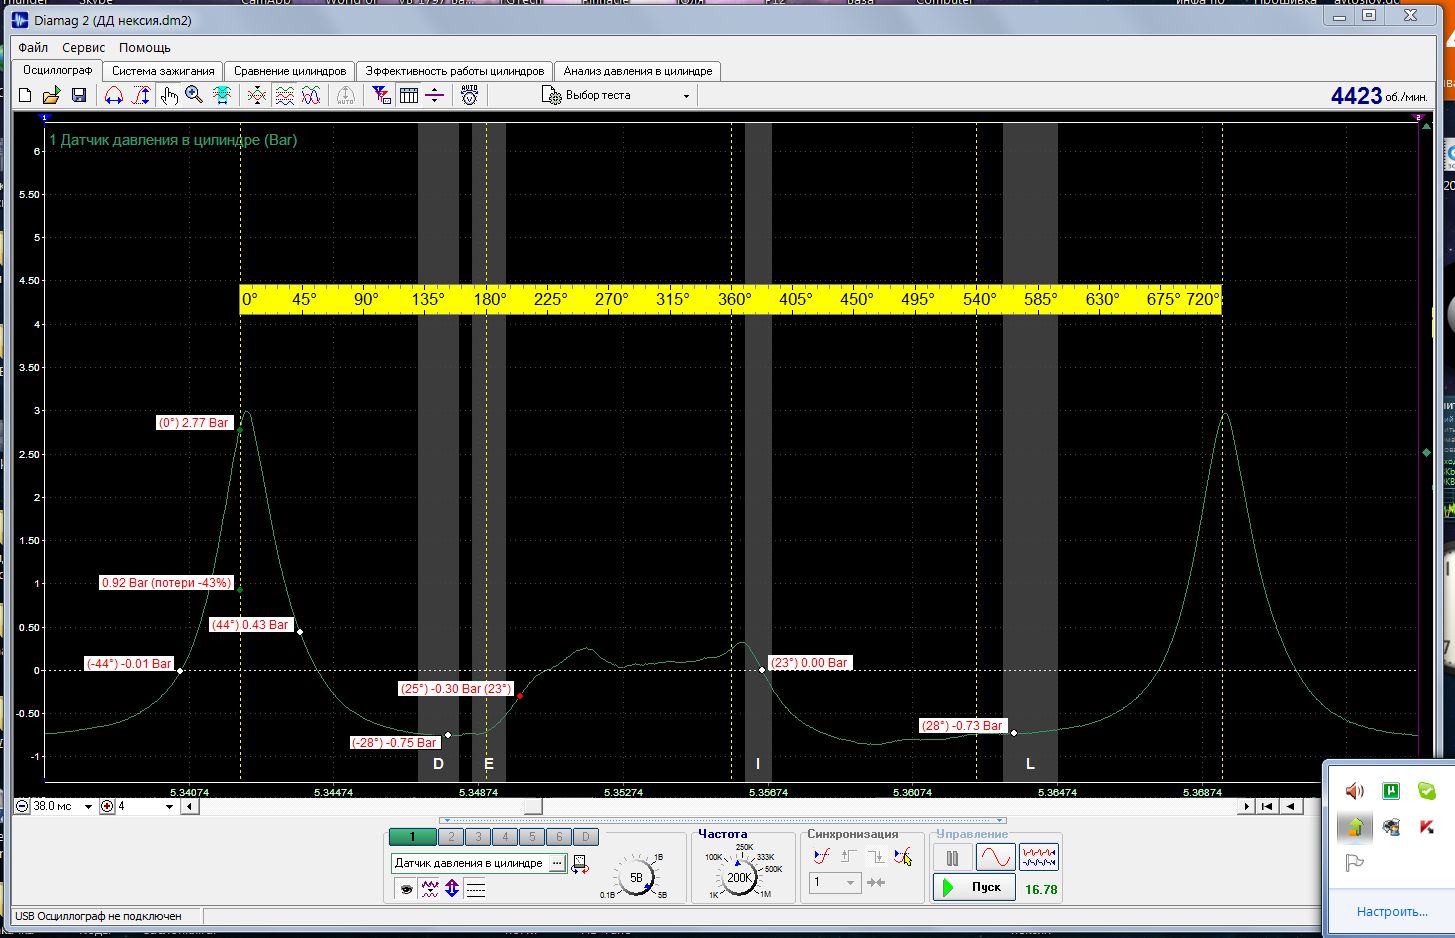Click the greyed sync arrows icon
The image size is (1455, 938).
coord(876,882)
